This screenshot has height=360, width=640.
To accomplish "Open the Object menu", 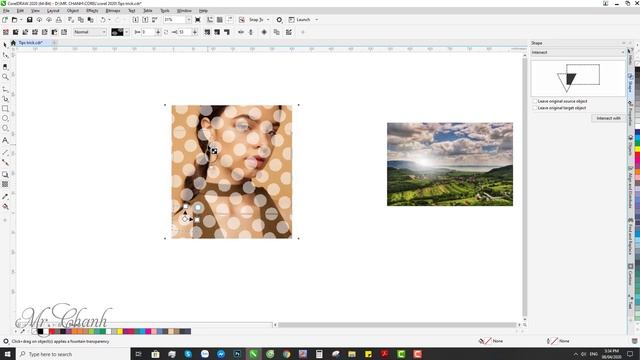I will [x=73, y=11].
